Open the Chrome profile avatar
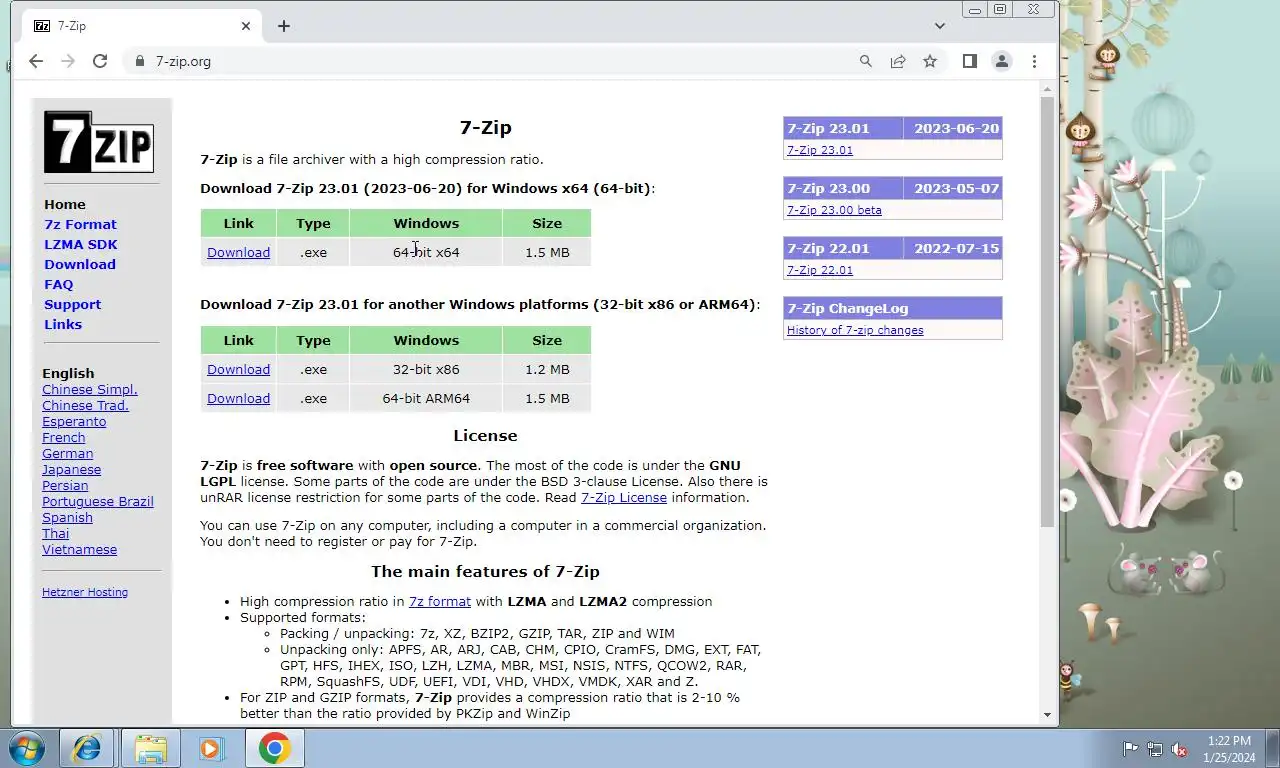 (1001, 61)
